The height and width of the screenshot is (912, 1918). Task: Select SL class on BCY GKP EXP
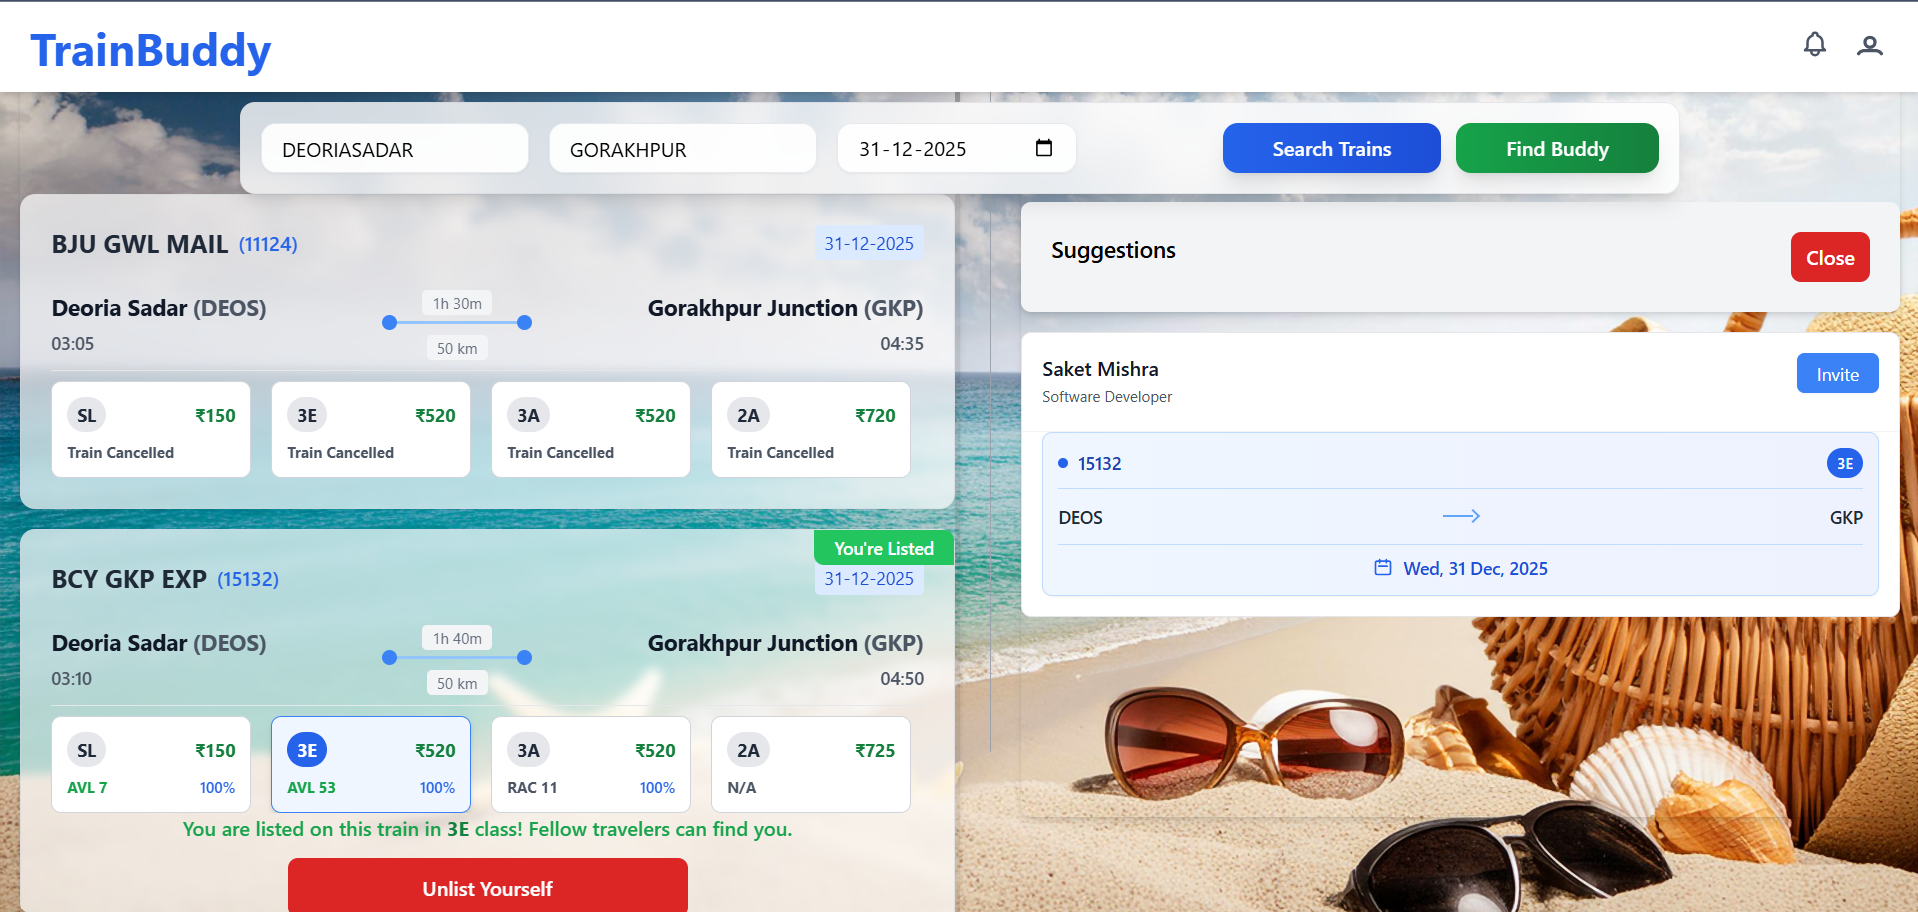(151, 765)
